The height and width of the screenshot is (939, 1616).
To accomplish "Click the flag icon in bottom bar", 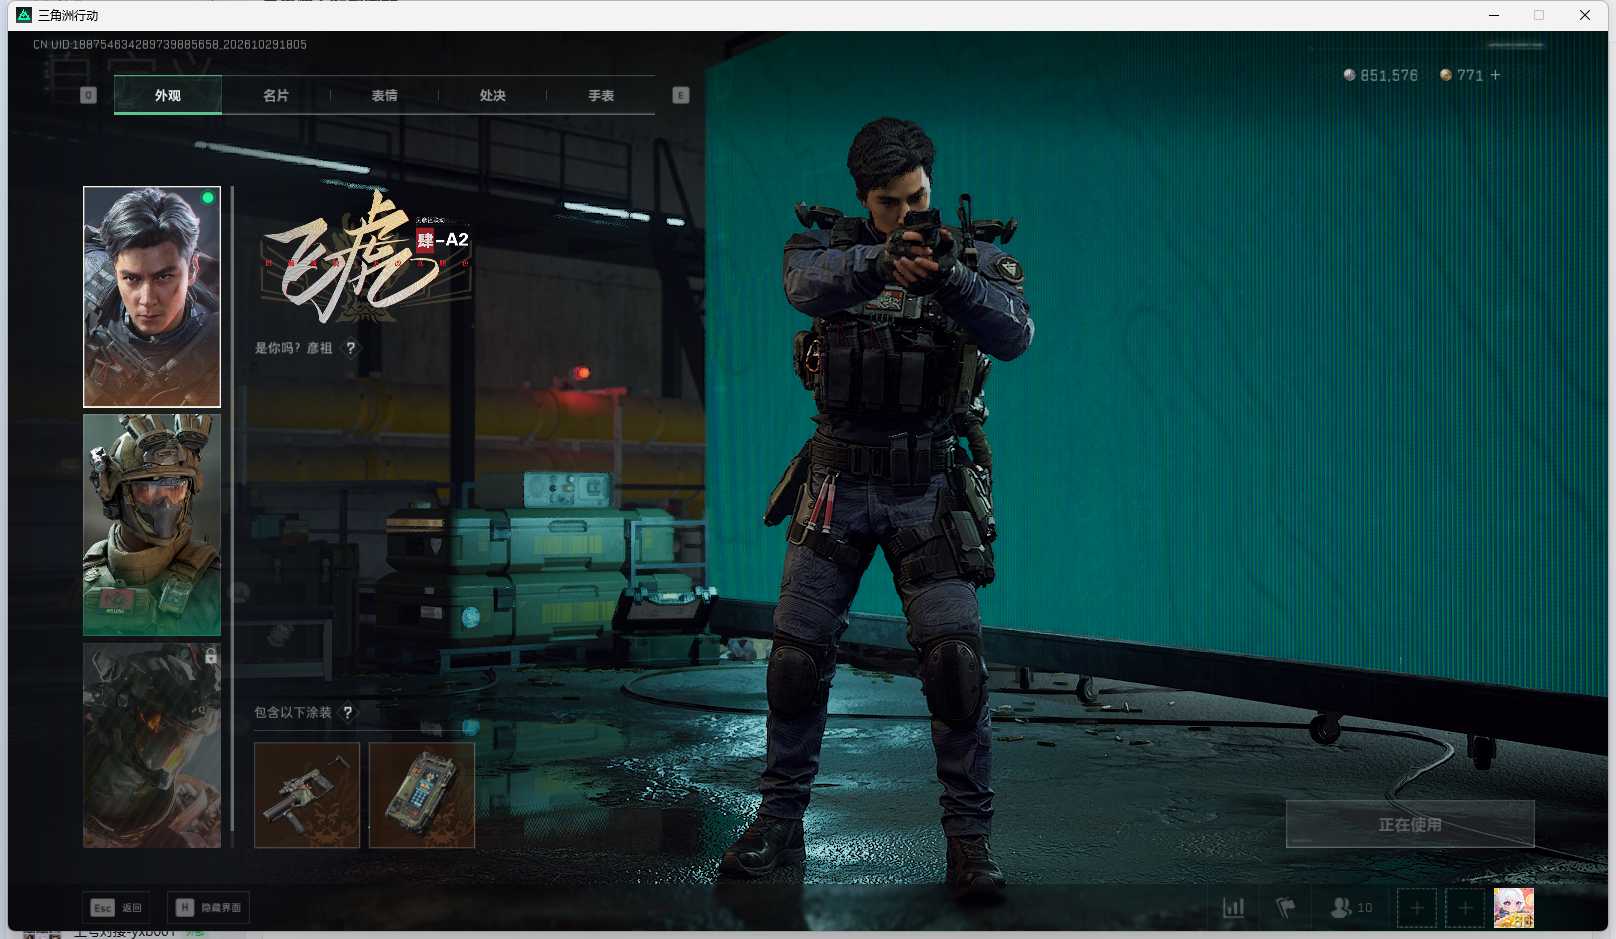I will coord(1285,908).
